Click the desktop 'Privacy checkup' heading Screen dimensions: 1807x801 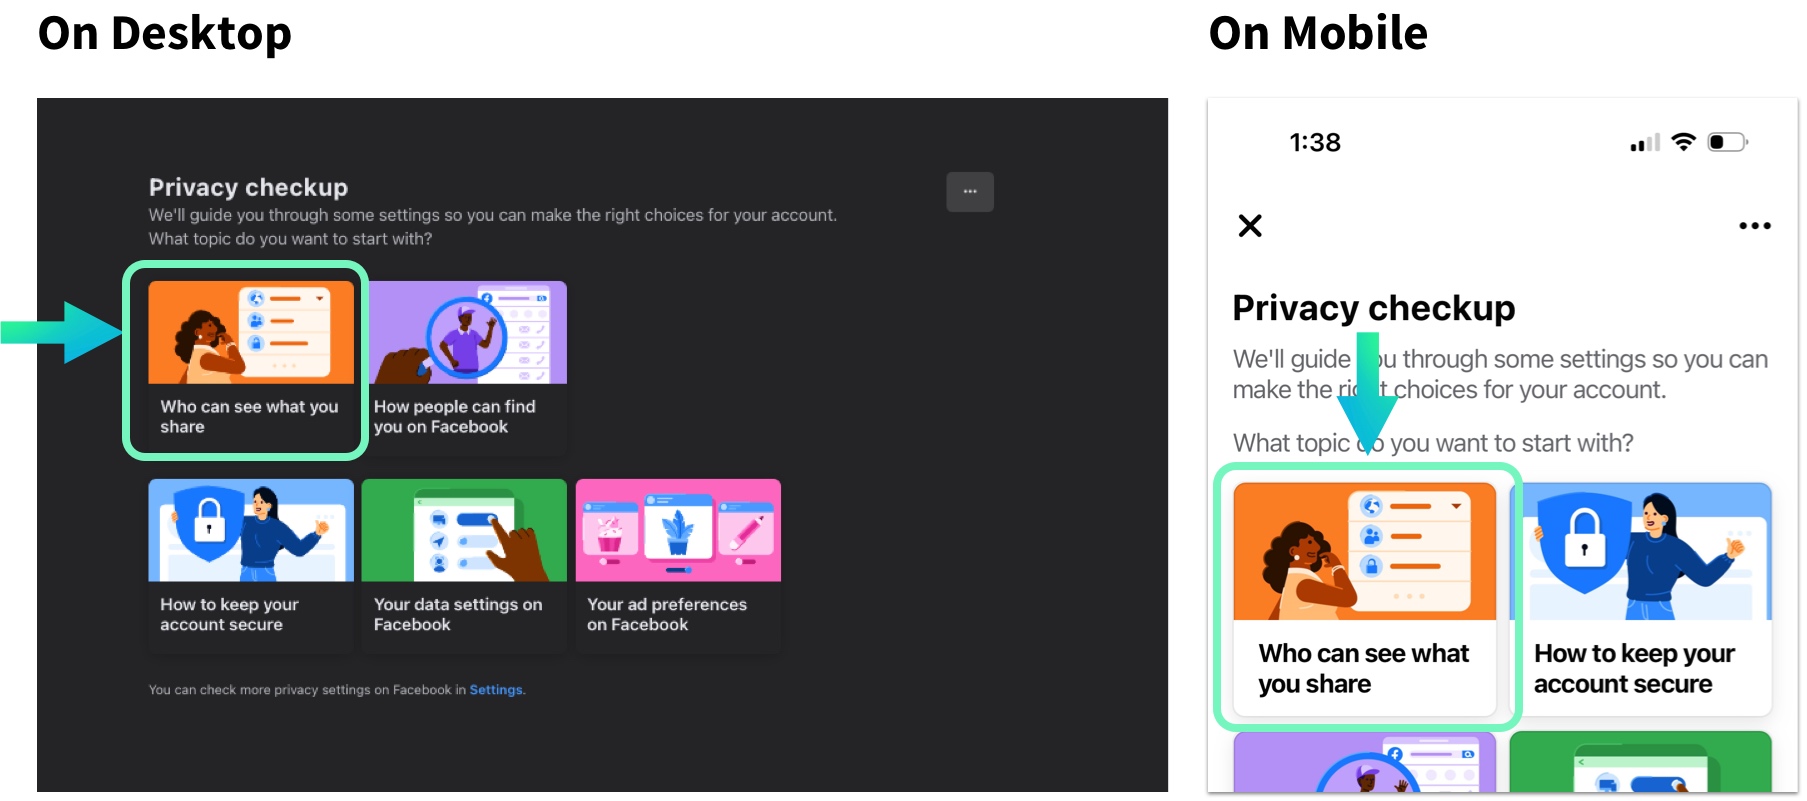[x=248, y=187]
